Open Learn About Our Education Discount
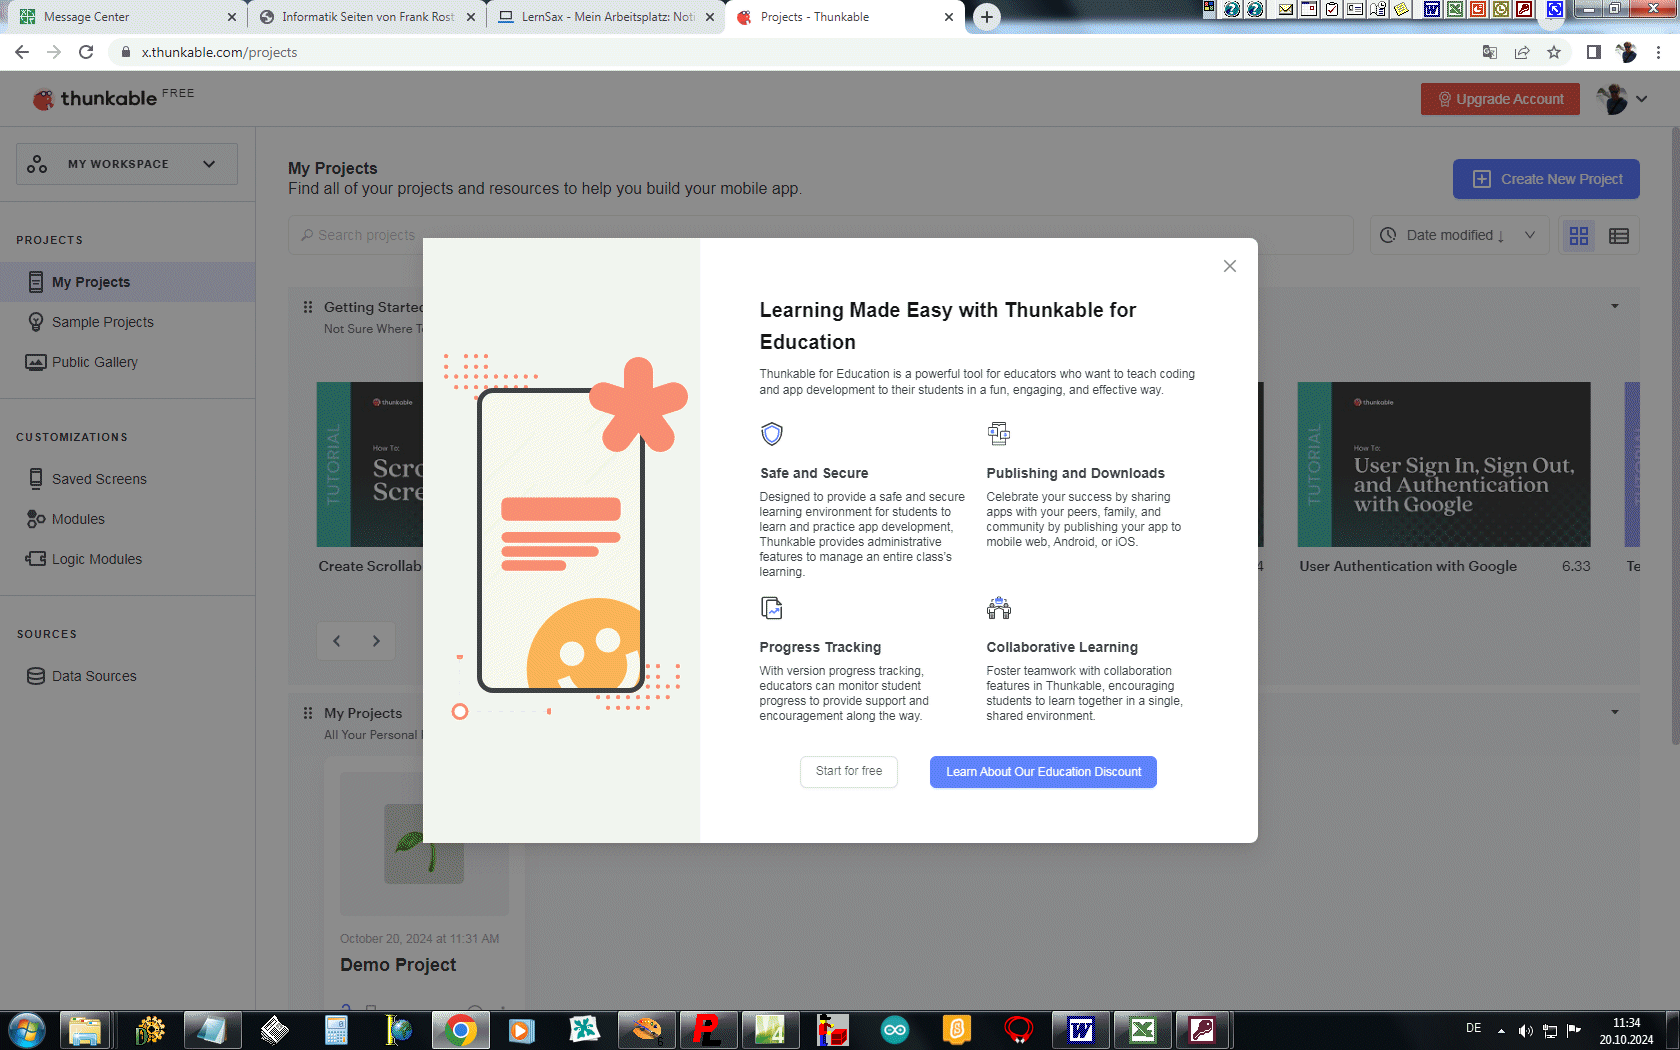1680x1050 pixels. (x=1043, y=772)
